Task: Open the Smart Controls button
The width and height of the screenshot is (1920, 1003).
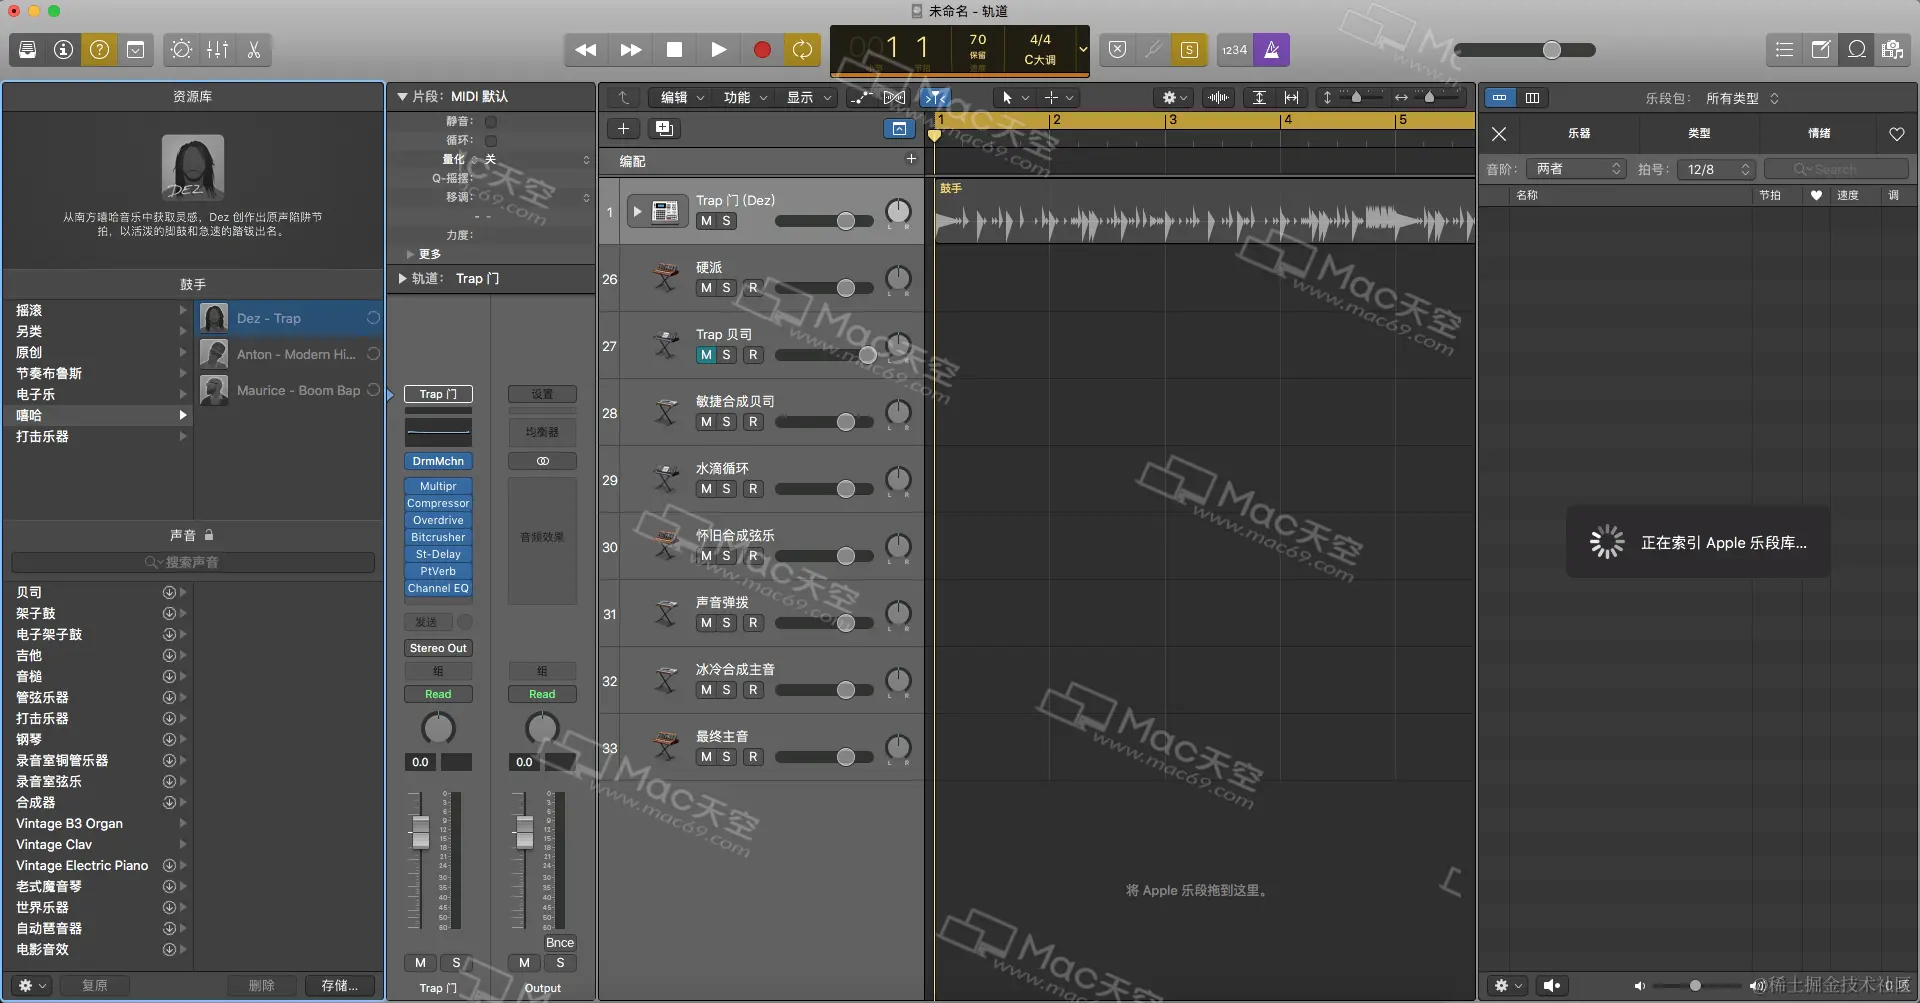Action: (181, 50)
